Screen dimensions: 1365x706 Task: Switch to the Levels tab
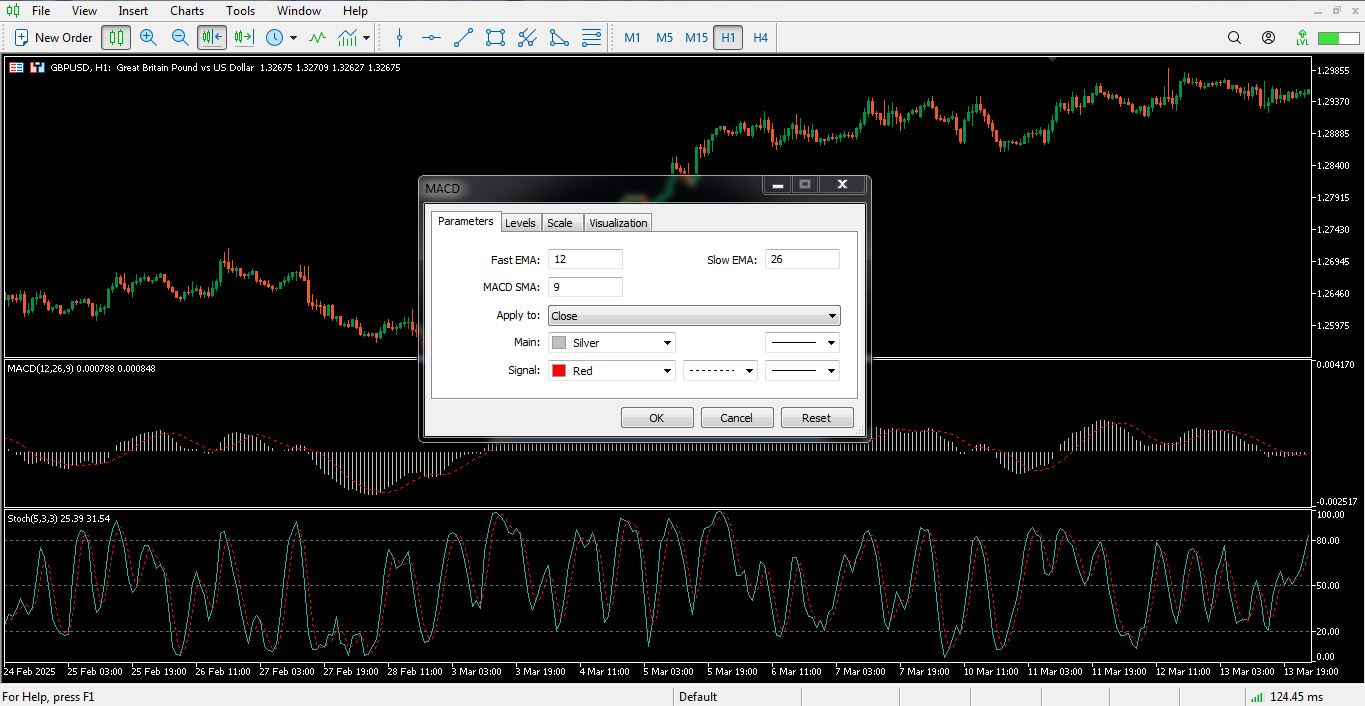click(x=520, y=223)
